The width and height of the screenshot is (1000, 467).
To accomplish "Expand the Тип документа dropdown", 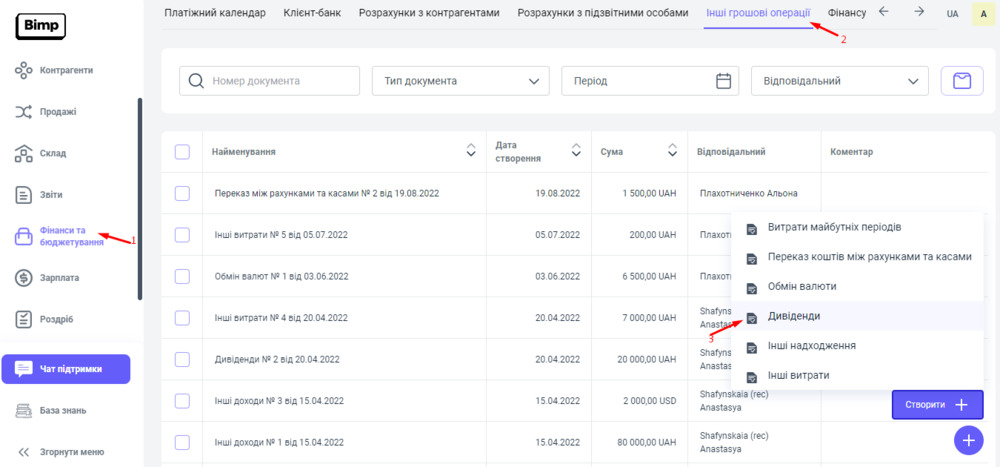I will [460, 81].
